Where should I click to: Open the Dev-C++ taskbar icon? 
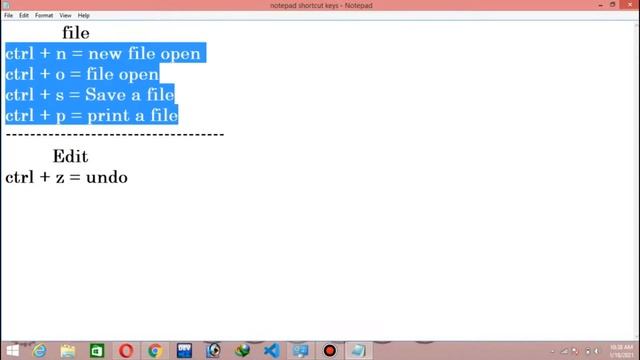pos(184,351)
